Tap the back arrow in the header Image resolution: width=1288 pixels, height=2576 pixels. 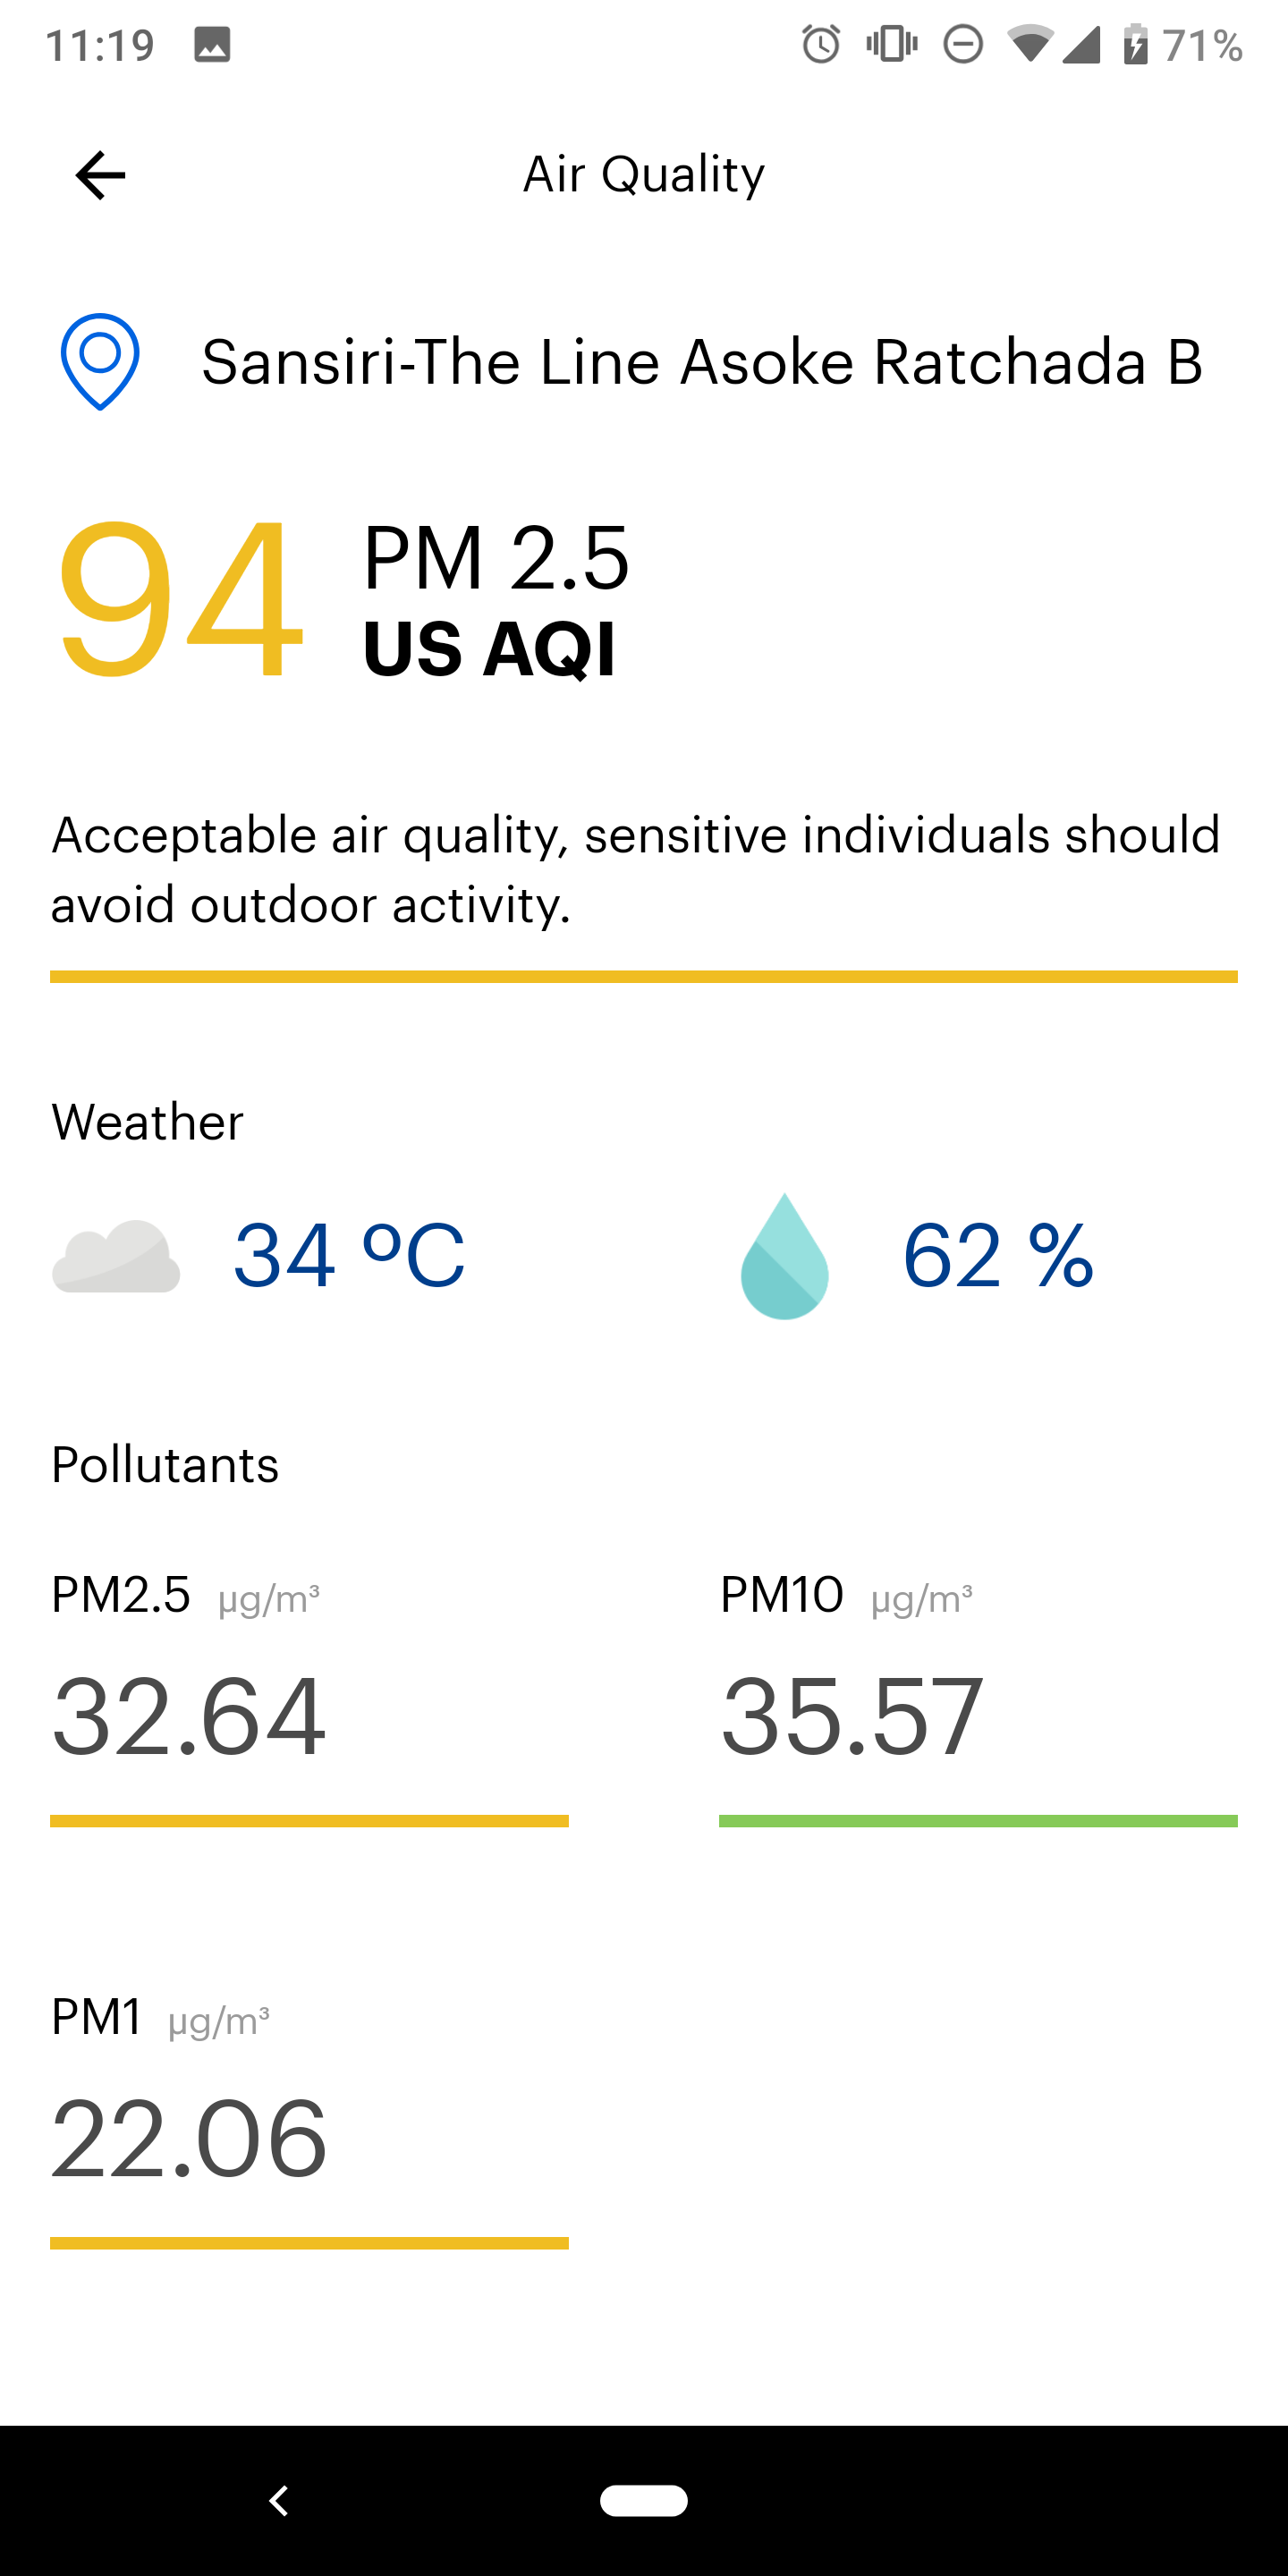coord(100,175)
